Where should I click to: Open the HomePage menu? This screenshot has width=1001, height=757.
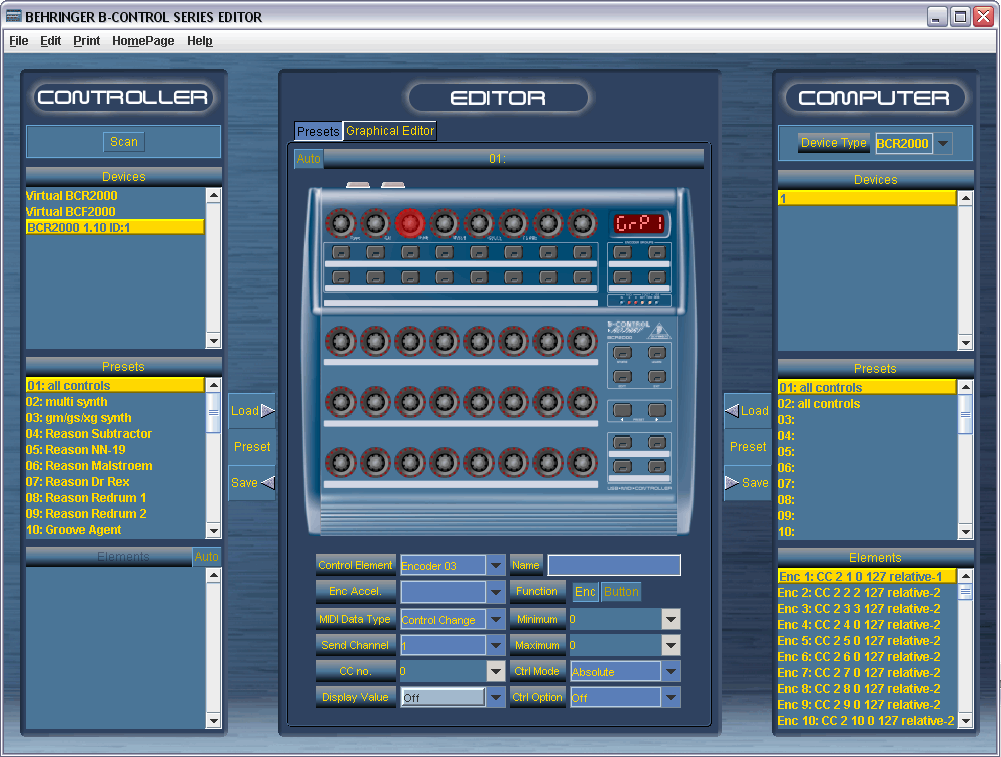[143, 41]
